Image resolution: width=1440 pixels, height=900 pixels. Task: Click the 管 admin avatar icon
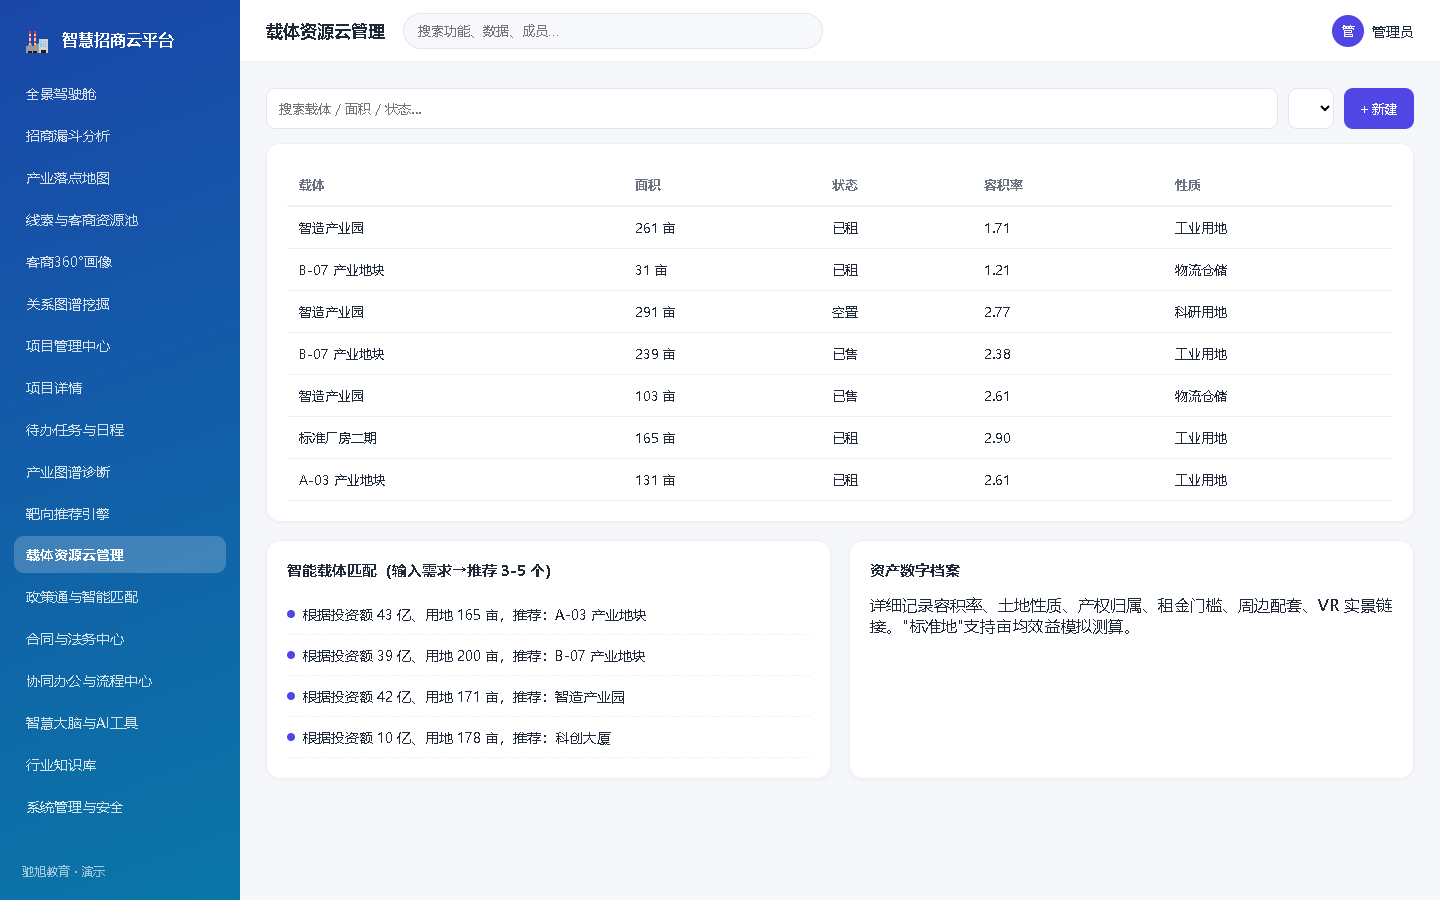coord(1348,31)
